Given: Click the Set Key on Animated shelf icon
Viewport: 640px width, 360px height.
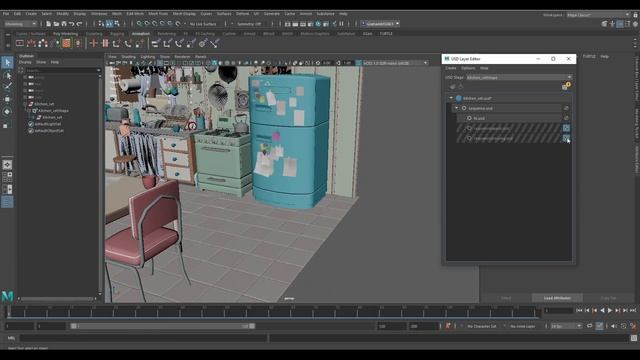Looking at the screenshot, I should point(105,43).
